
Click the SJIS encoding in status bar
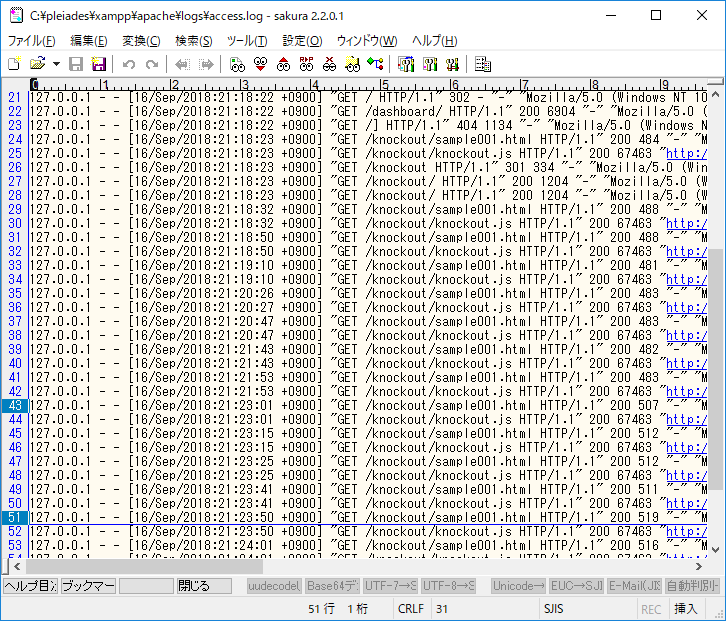pos(554,608)
